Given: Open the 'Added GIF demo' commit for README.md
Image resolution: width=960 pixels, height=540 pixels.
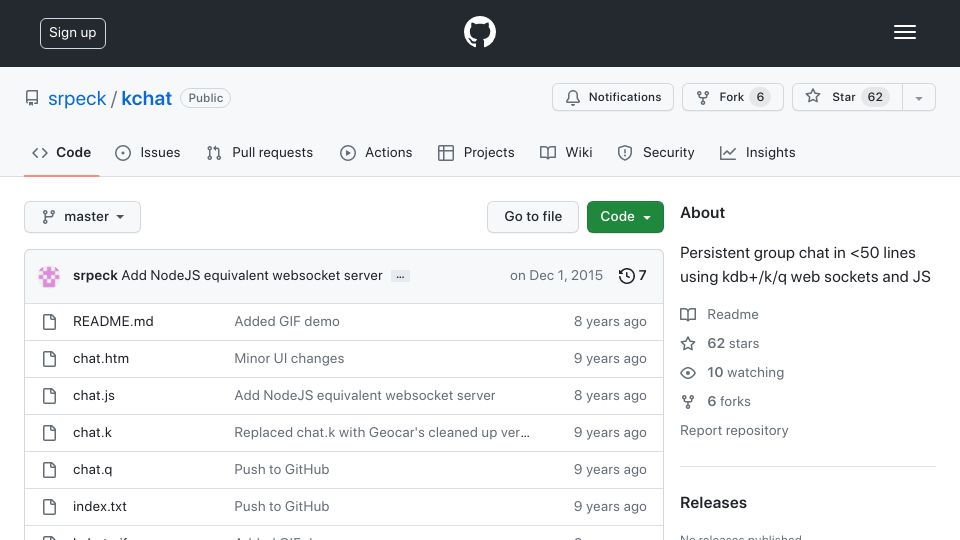Looking at the screenshot, I should [x=287, y=321].
